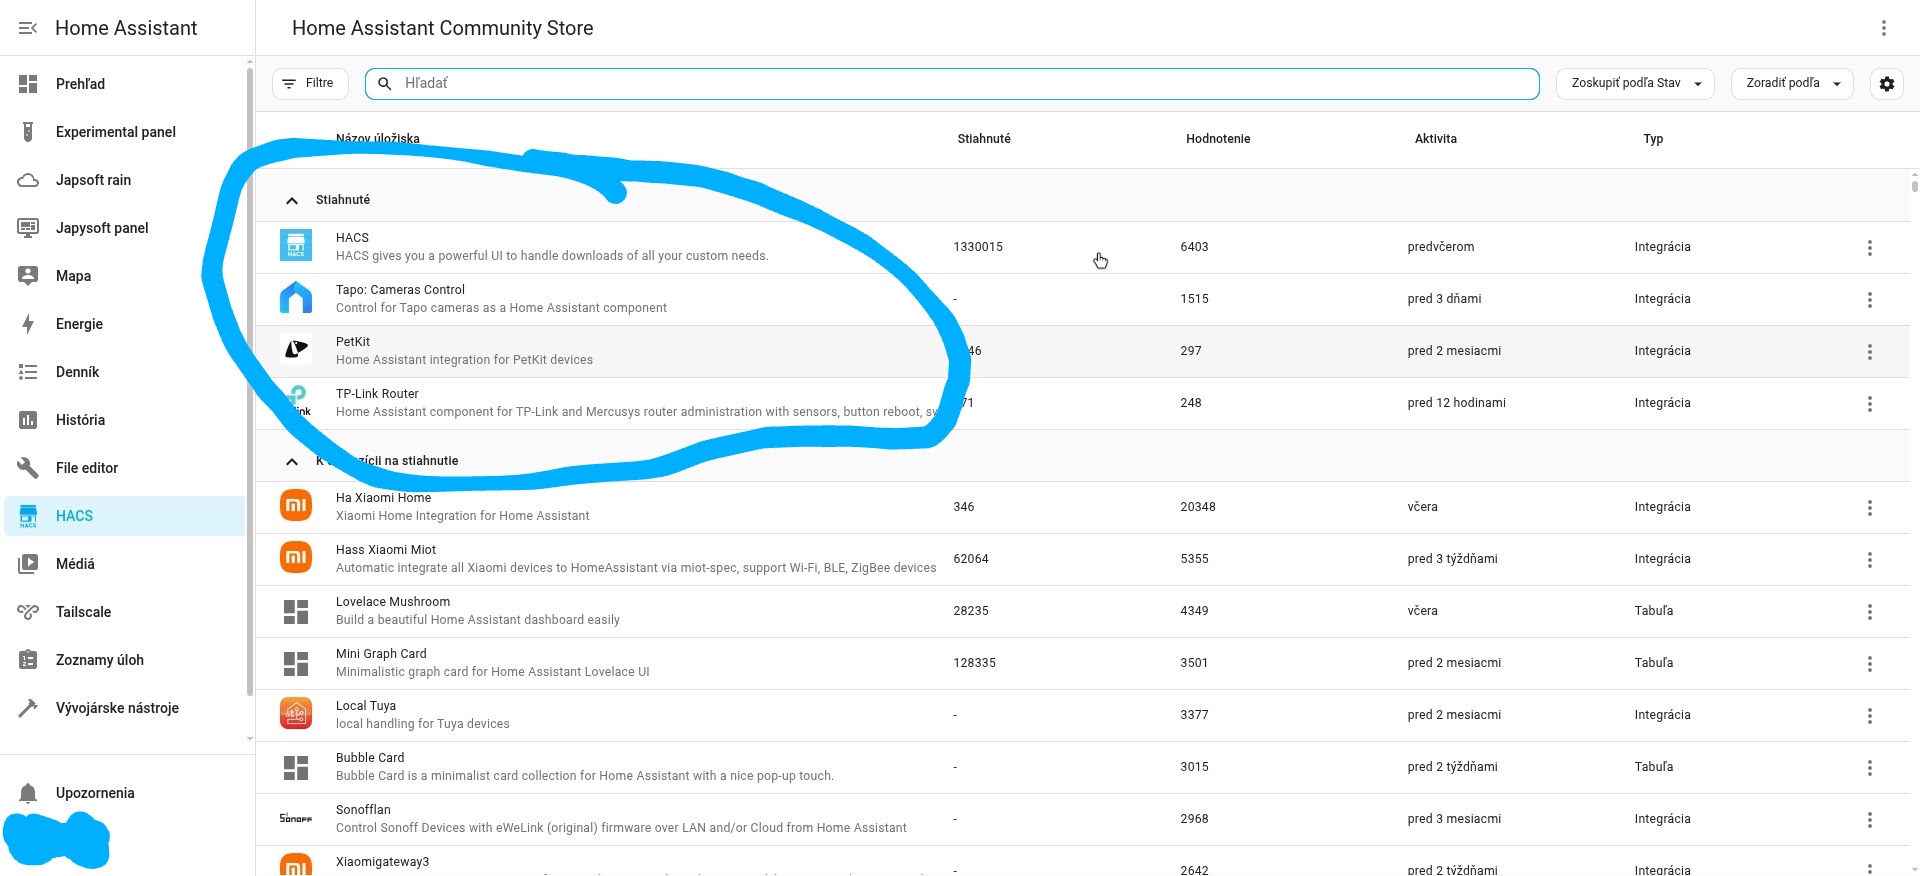Click the Sonofflan repository name

(363, 810)
